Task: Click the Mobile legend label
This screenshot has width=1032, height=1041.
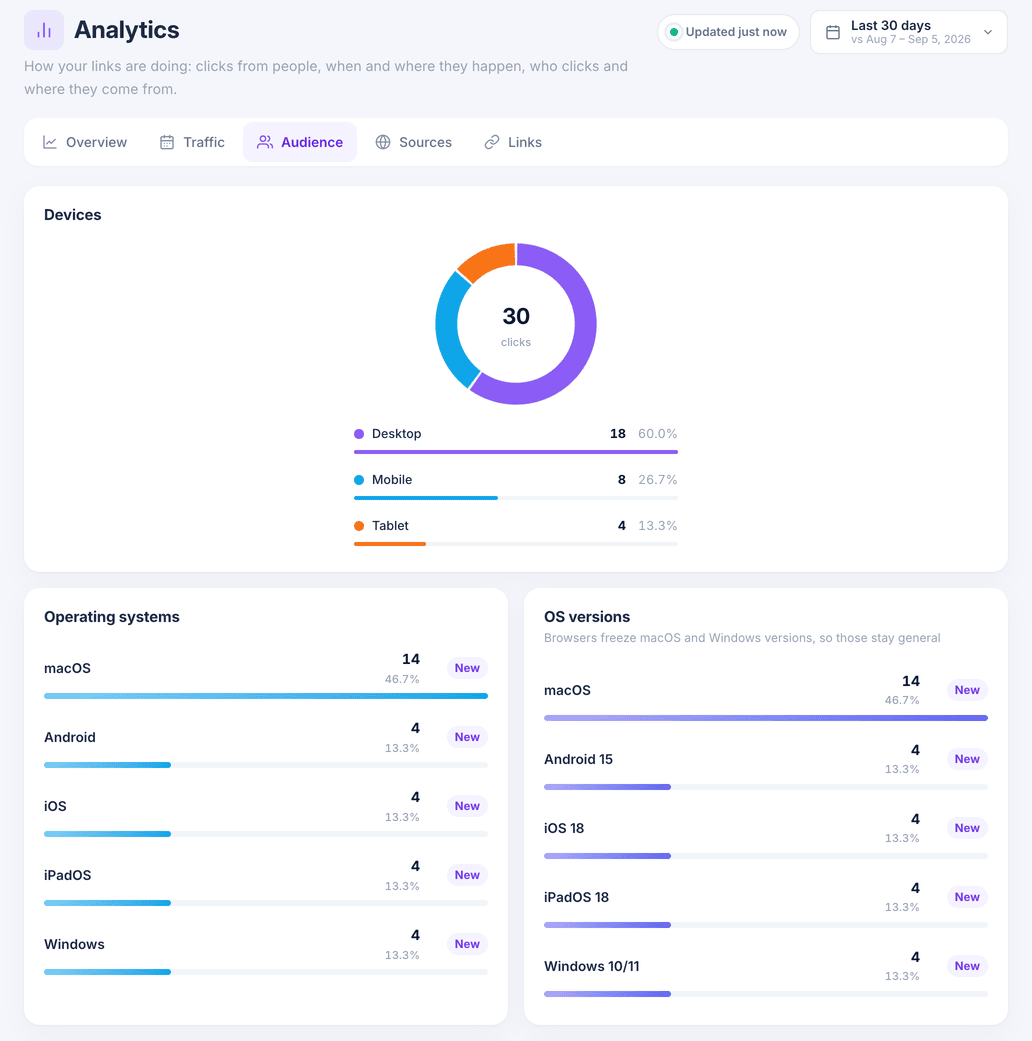Action: (392, 479)
